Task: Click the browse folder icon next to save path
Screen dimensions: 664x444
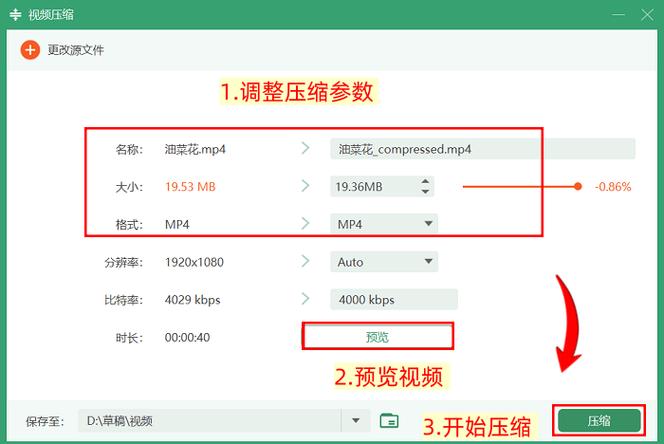Action: (389, 420)
